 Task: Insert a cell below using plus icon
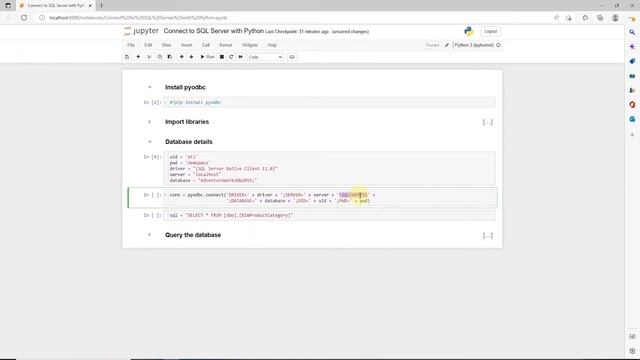pos(138,57)
